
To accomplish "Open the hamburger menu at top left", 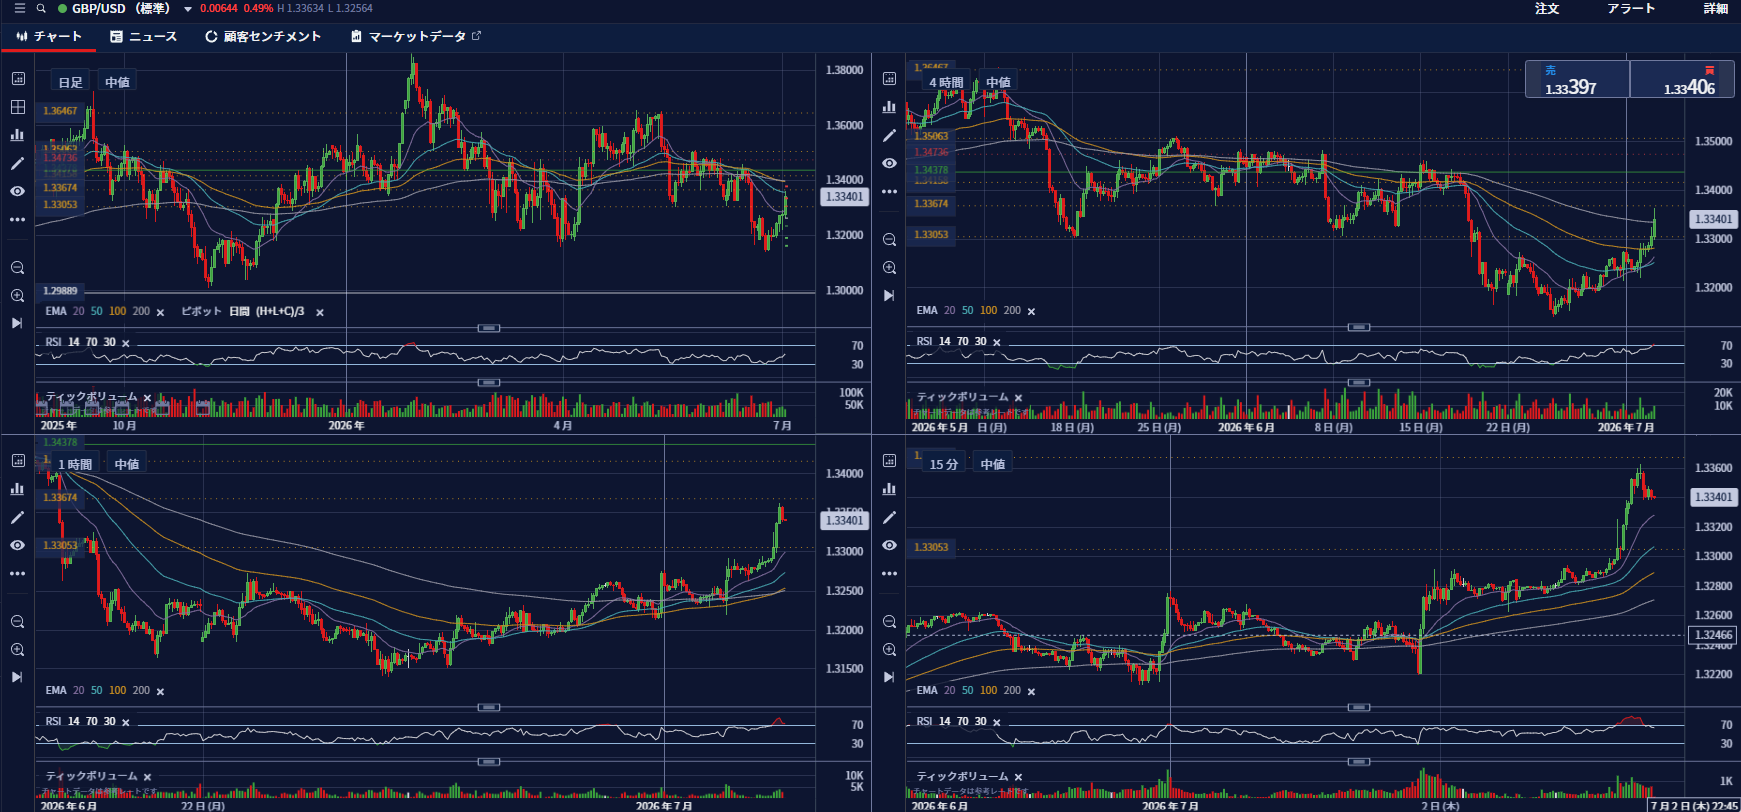I will click(x=19, y=8).
